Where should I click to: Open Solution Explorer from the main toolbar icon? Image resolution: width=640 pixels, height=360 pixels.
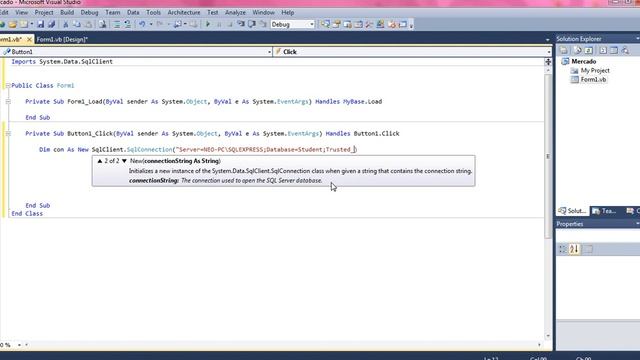click(x=325, y=24)
